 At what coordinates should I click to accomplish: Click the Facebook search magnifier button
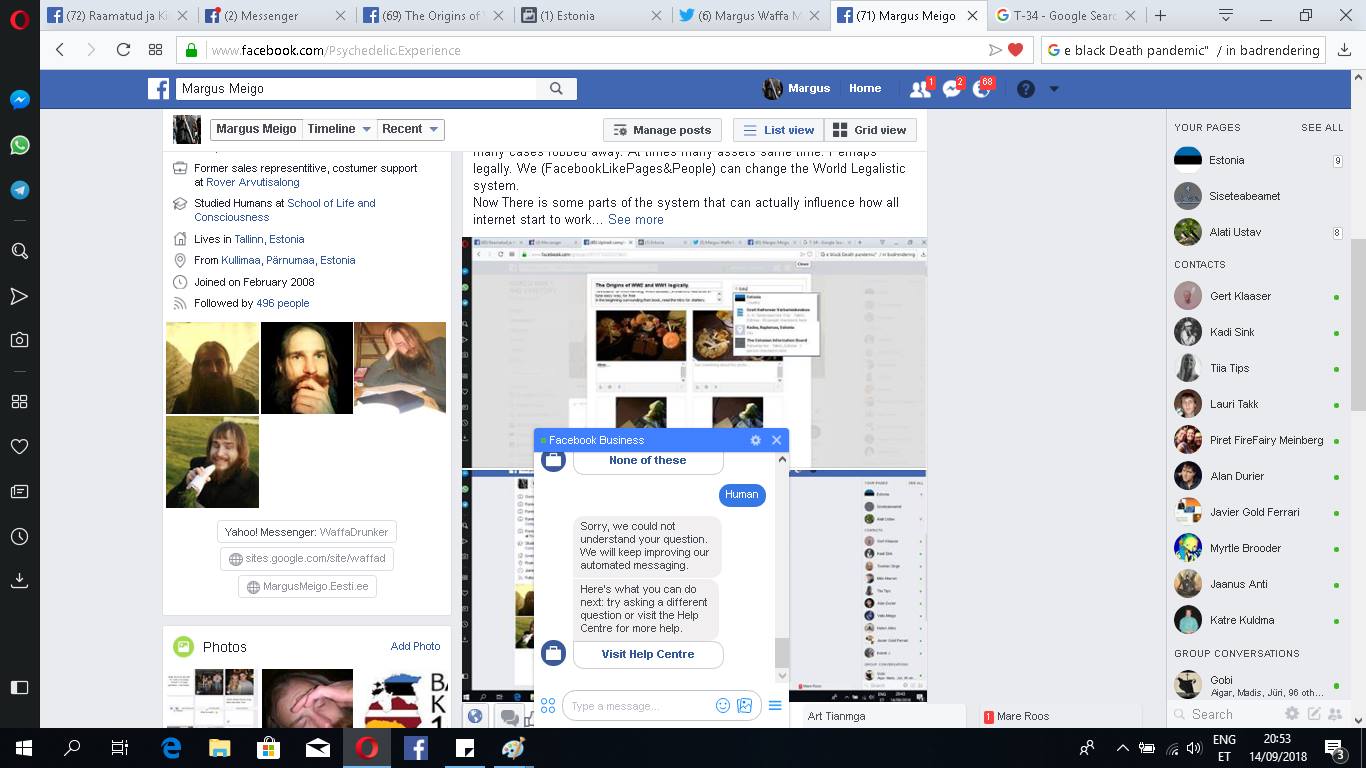[556, 89]
